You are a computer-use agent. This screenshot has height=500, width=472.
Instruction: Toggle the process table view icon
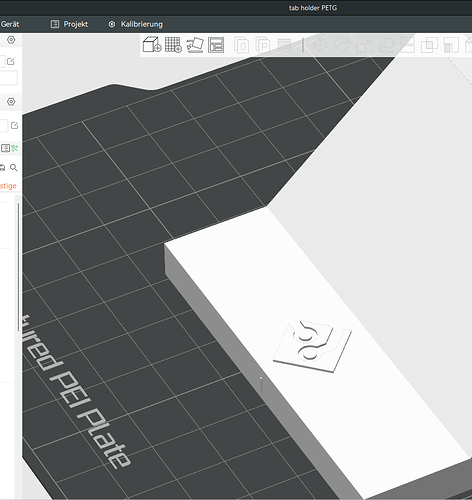(5, 148)
